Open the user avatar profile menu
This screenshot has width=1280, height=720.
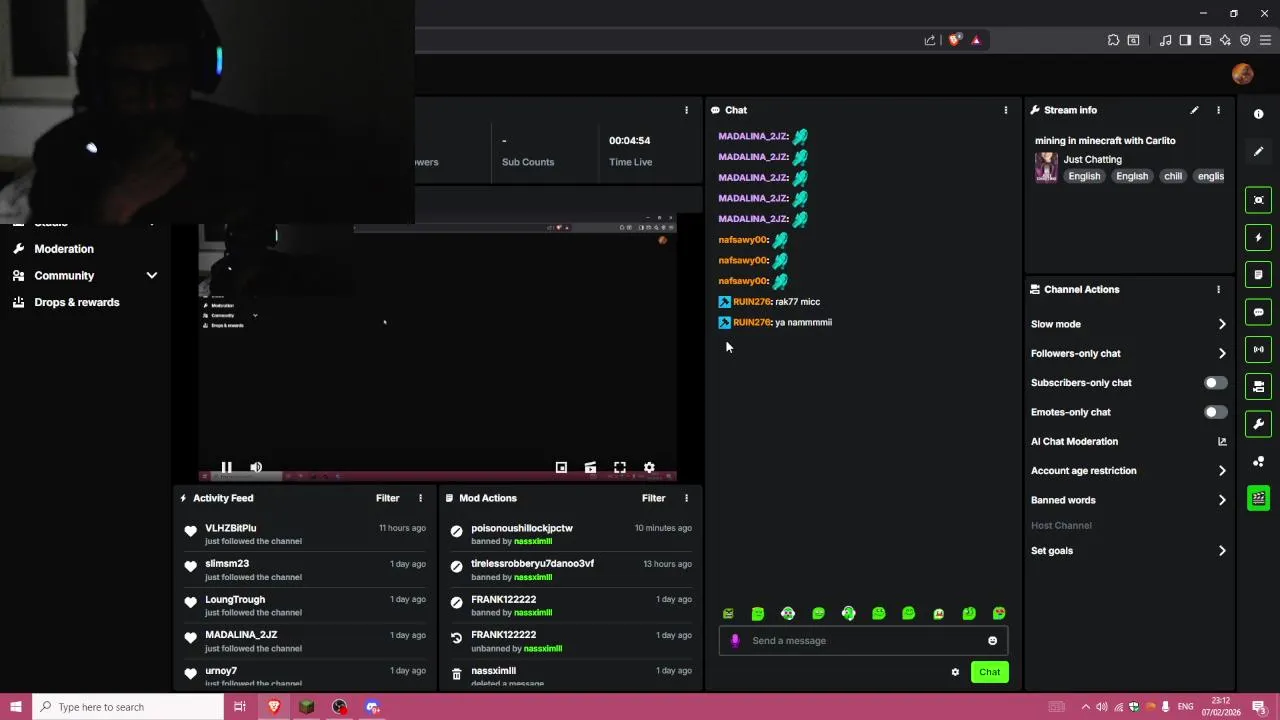(x=1242, y=74)
